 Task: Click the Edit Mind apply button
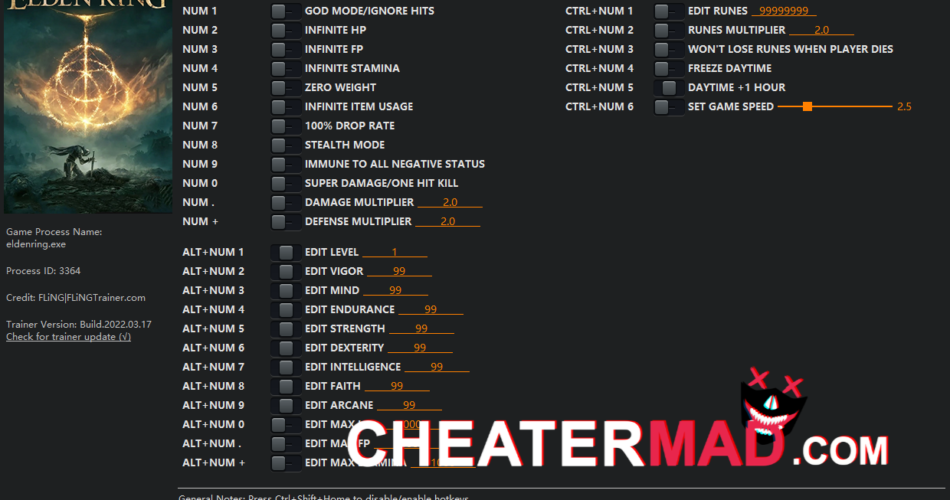285,290
